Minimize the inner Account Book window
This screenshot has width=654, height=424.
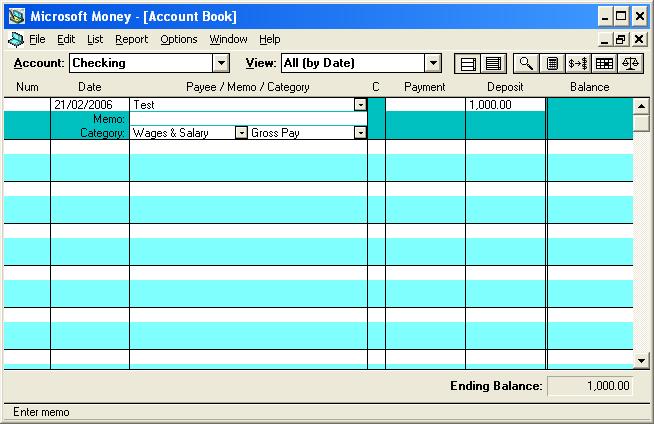click(604, 40)
